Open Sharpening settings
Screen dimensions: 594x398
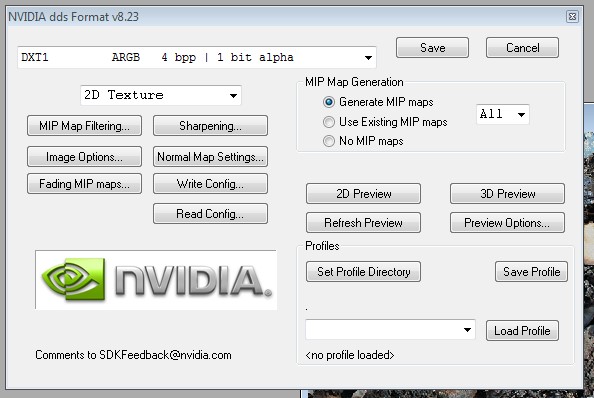click(x=210, y=126)
